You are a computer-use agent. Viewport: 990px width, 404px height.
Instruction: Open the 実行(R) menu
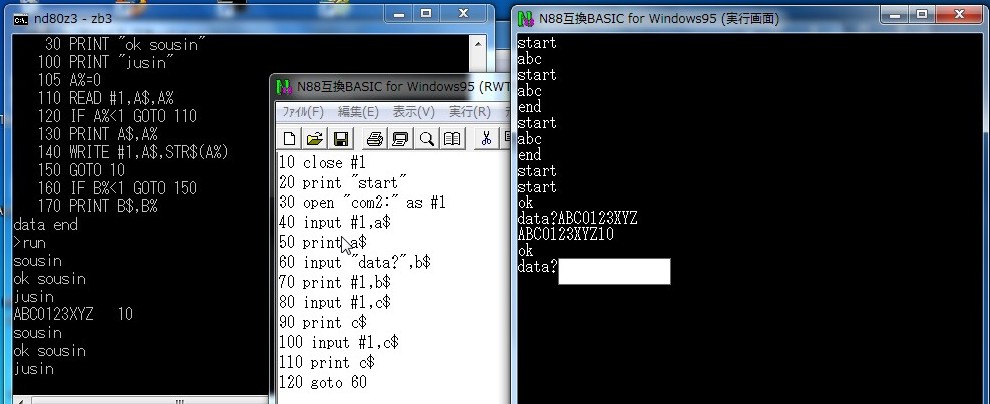click(470, 112)
